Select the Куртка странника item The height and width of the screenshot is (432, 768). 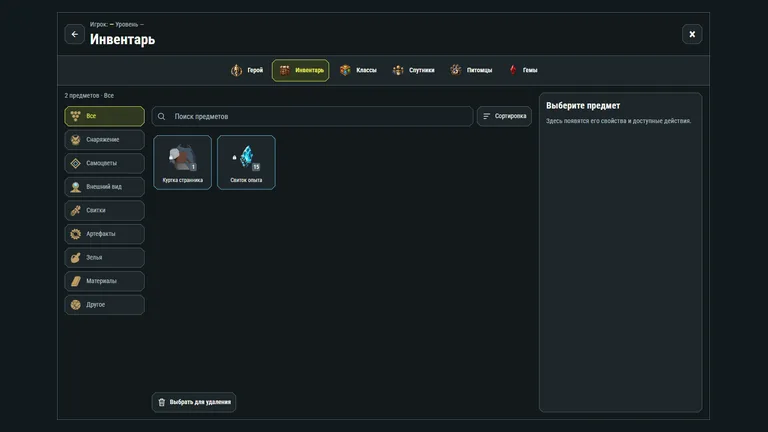pos(183,162)
